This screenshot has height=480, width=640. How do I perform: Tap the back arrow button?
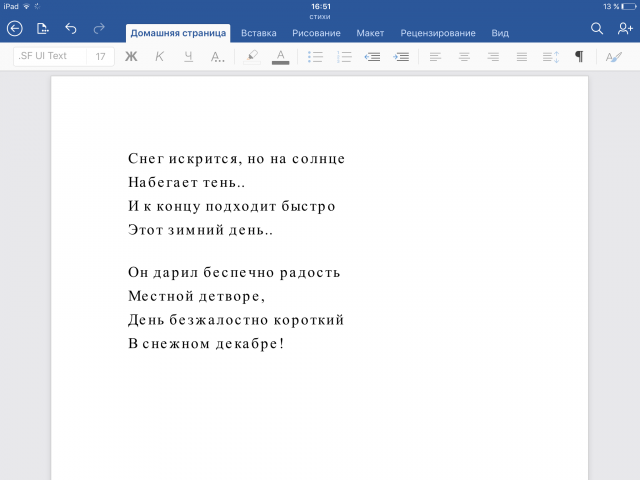pos(15,29)
